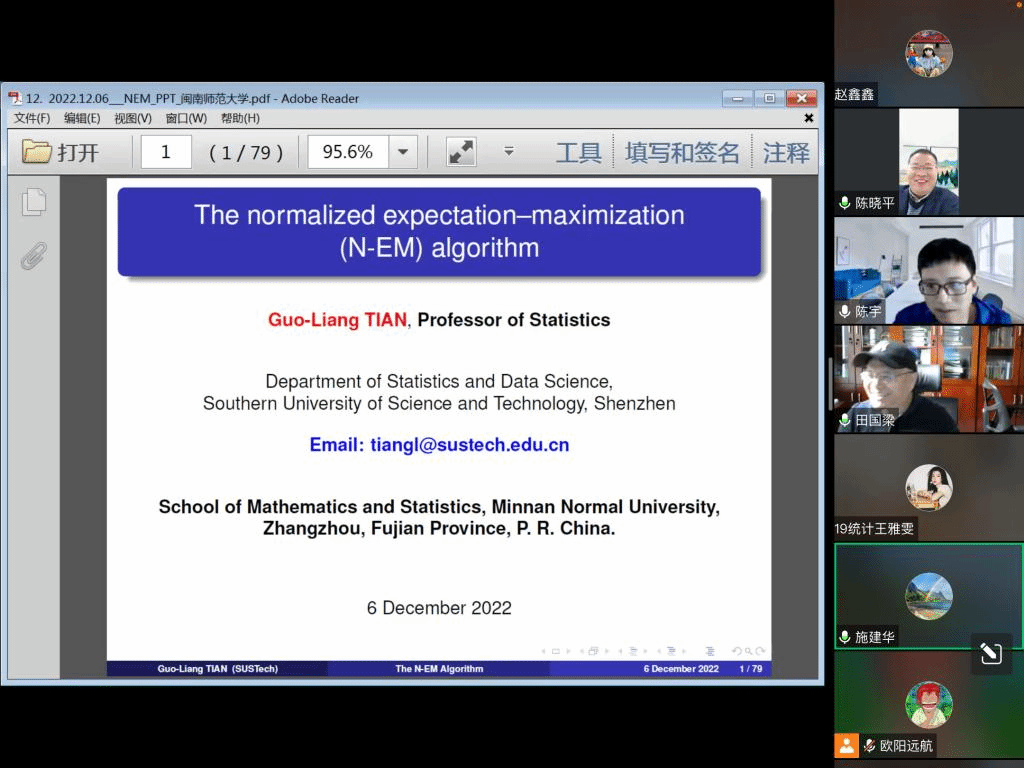Open the 视图(V) View menu

click(132, 118)
